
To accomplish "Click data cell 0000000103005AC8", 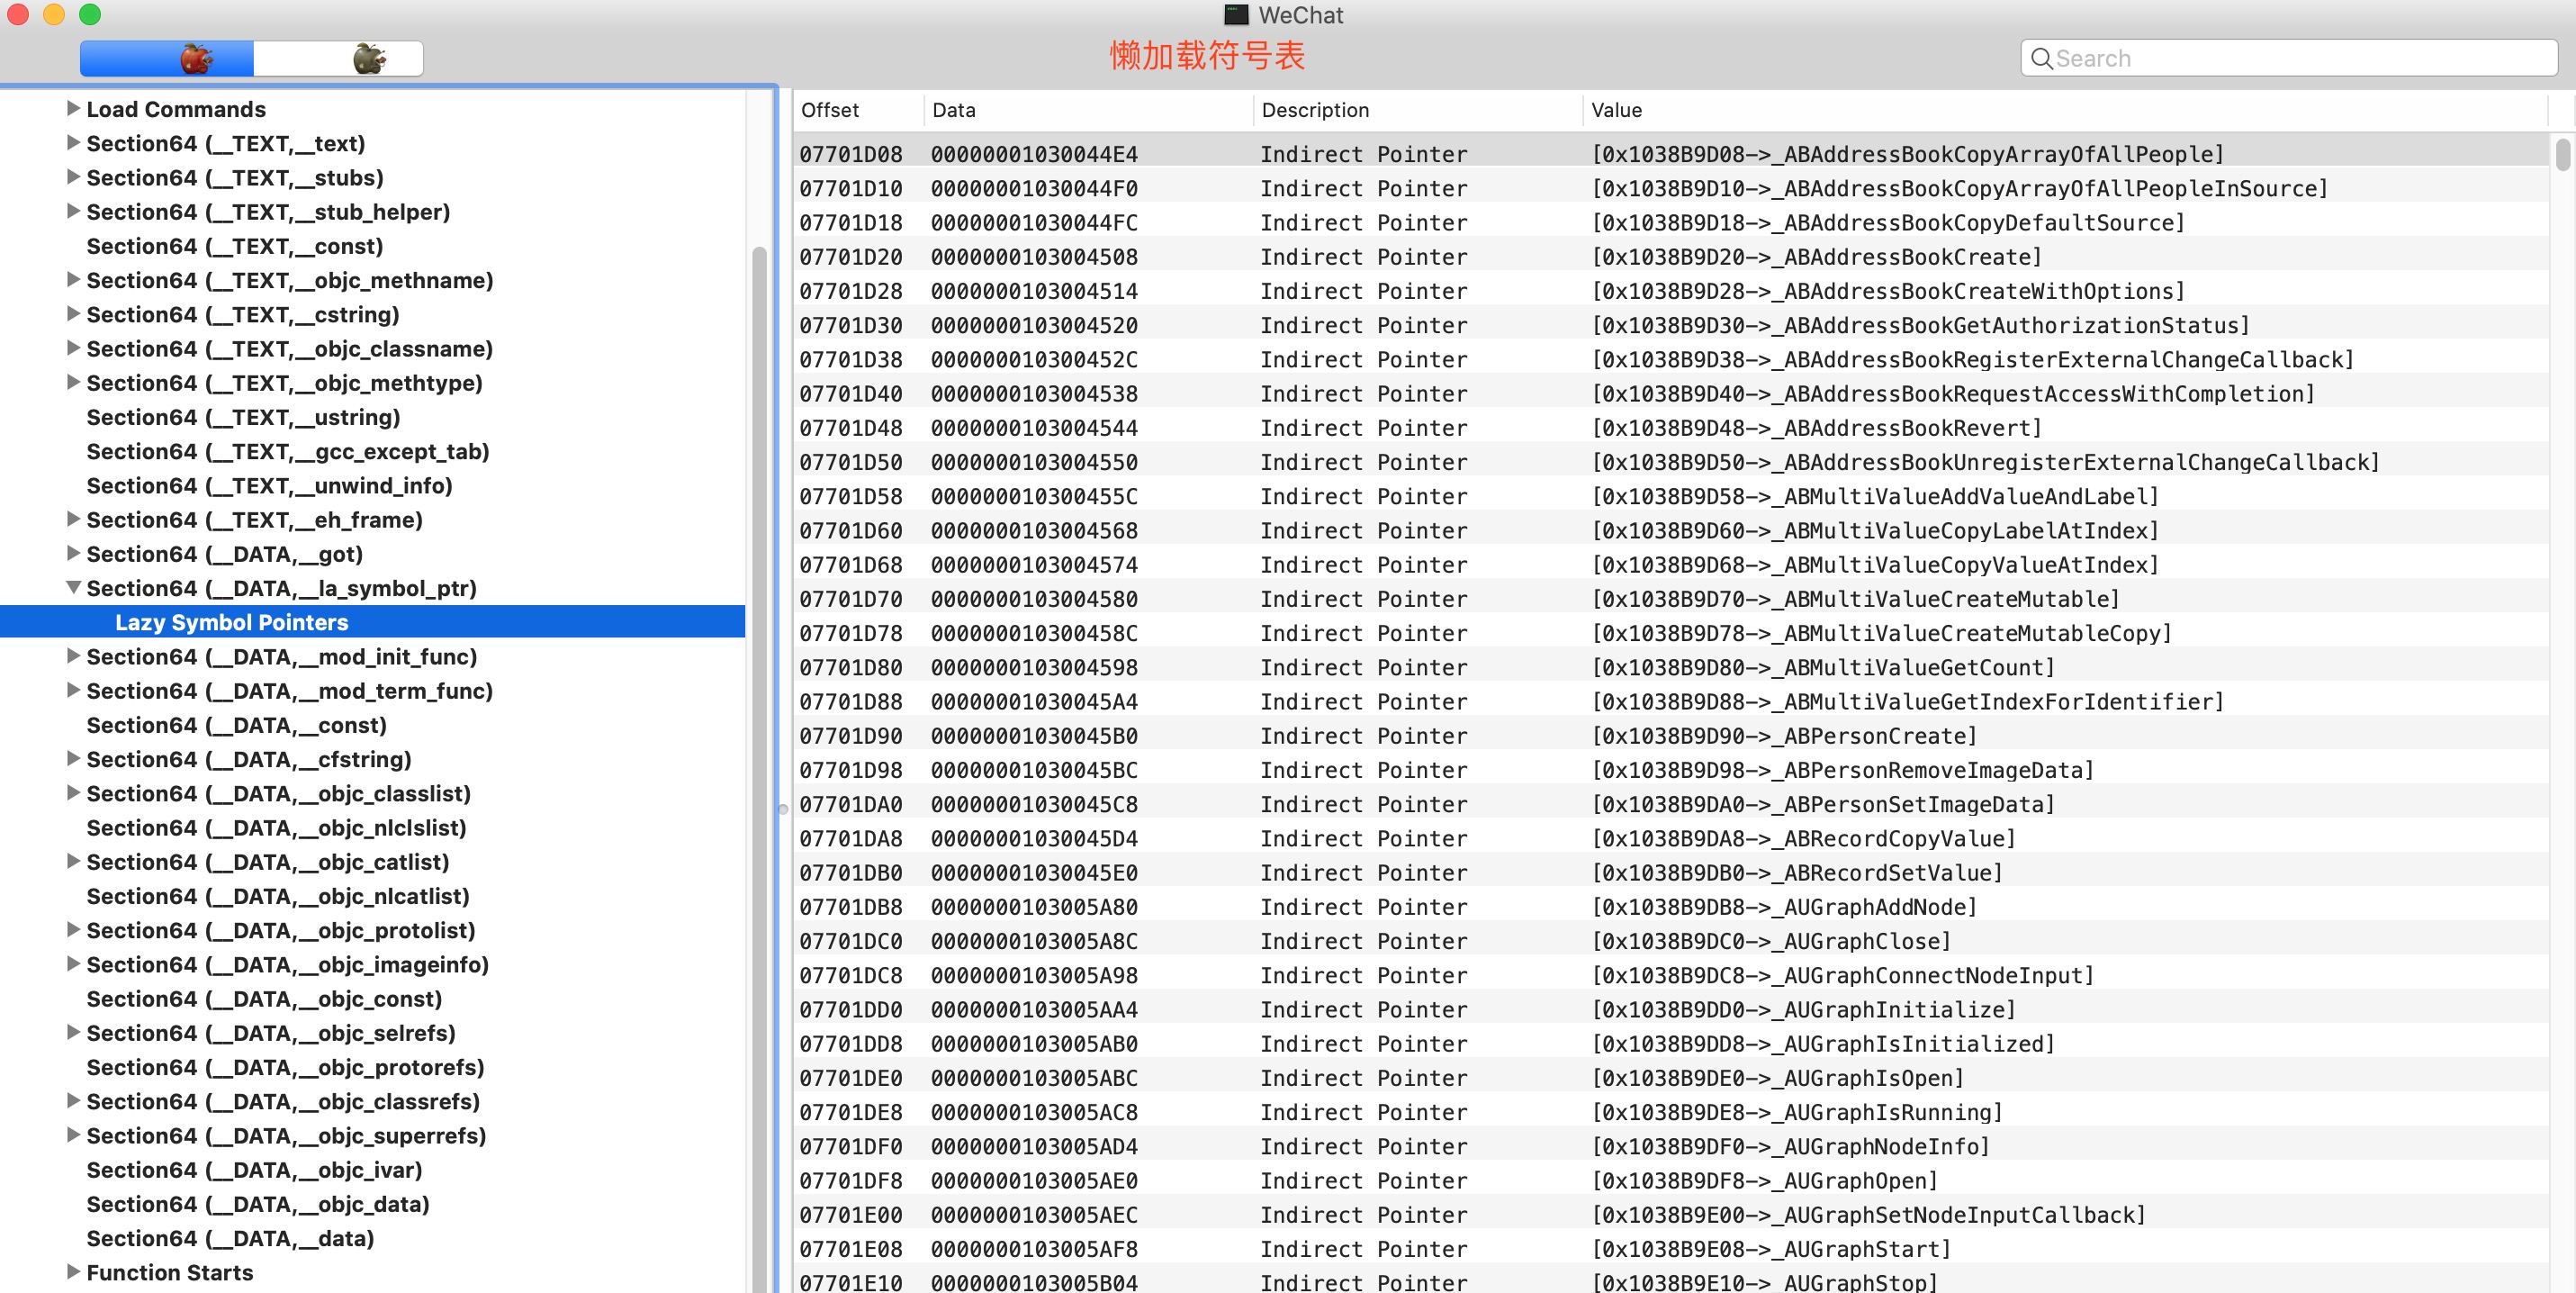I will [x=1034, y=1112].
